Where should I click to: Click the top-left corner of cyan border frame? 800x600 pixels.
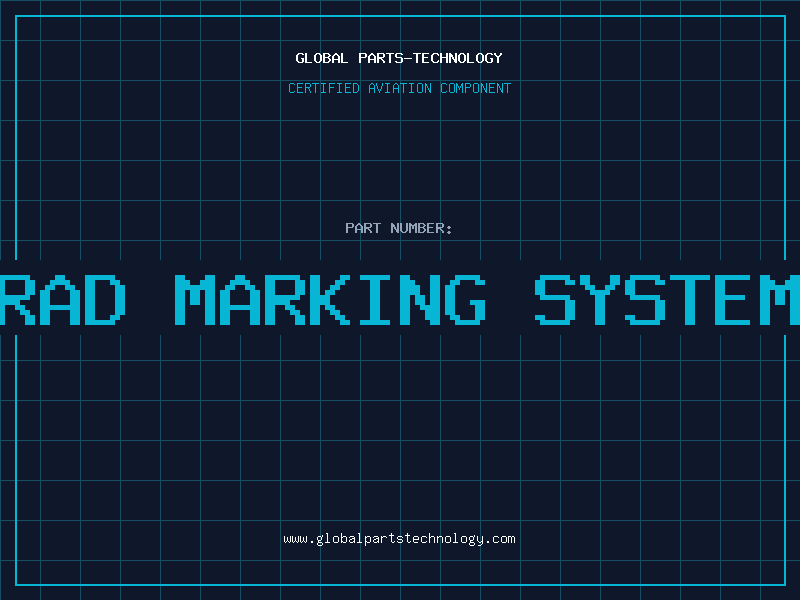point(16,16)
